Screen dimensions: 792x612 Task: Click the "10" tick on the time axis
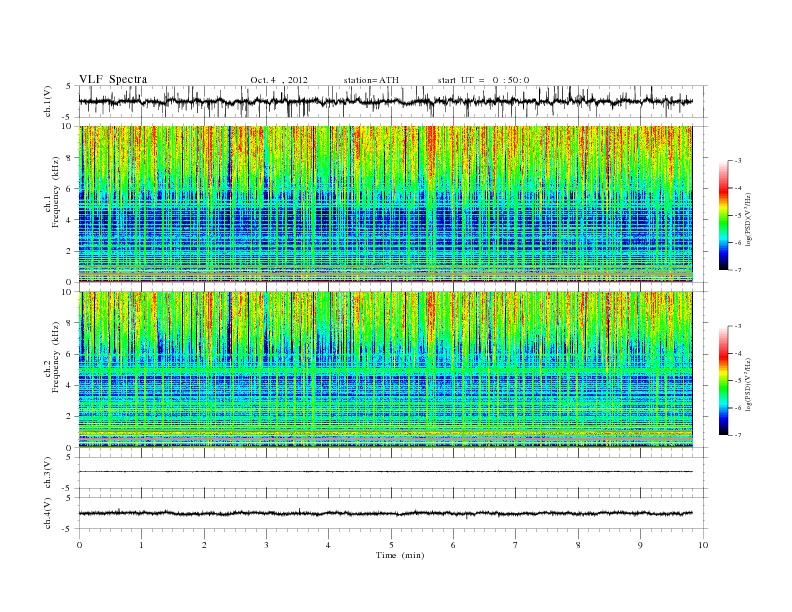(x=703, y=545)
